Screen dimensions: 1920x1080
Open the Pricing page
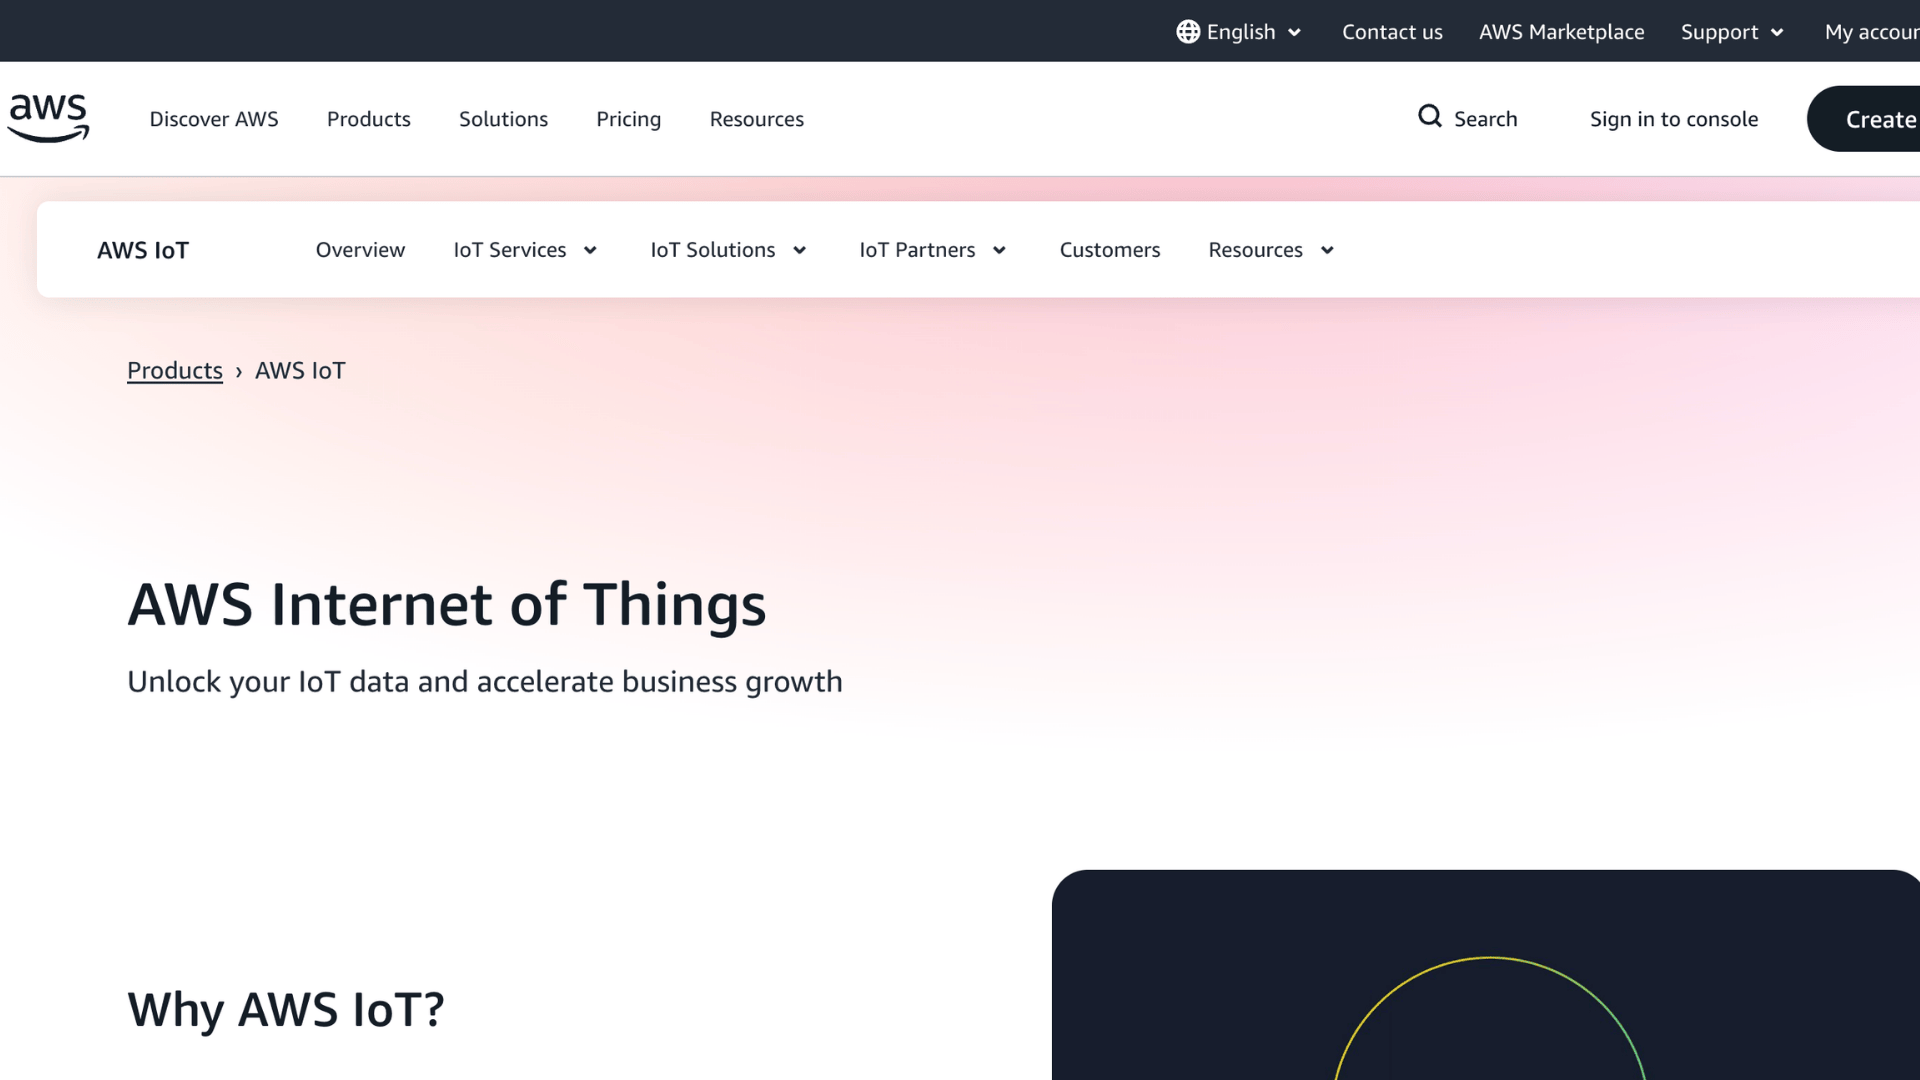pyautogui.click(x=628, y=118)
